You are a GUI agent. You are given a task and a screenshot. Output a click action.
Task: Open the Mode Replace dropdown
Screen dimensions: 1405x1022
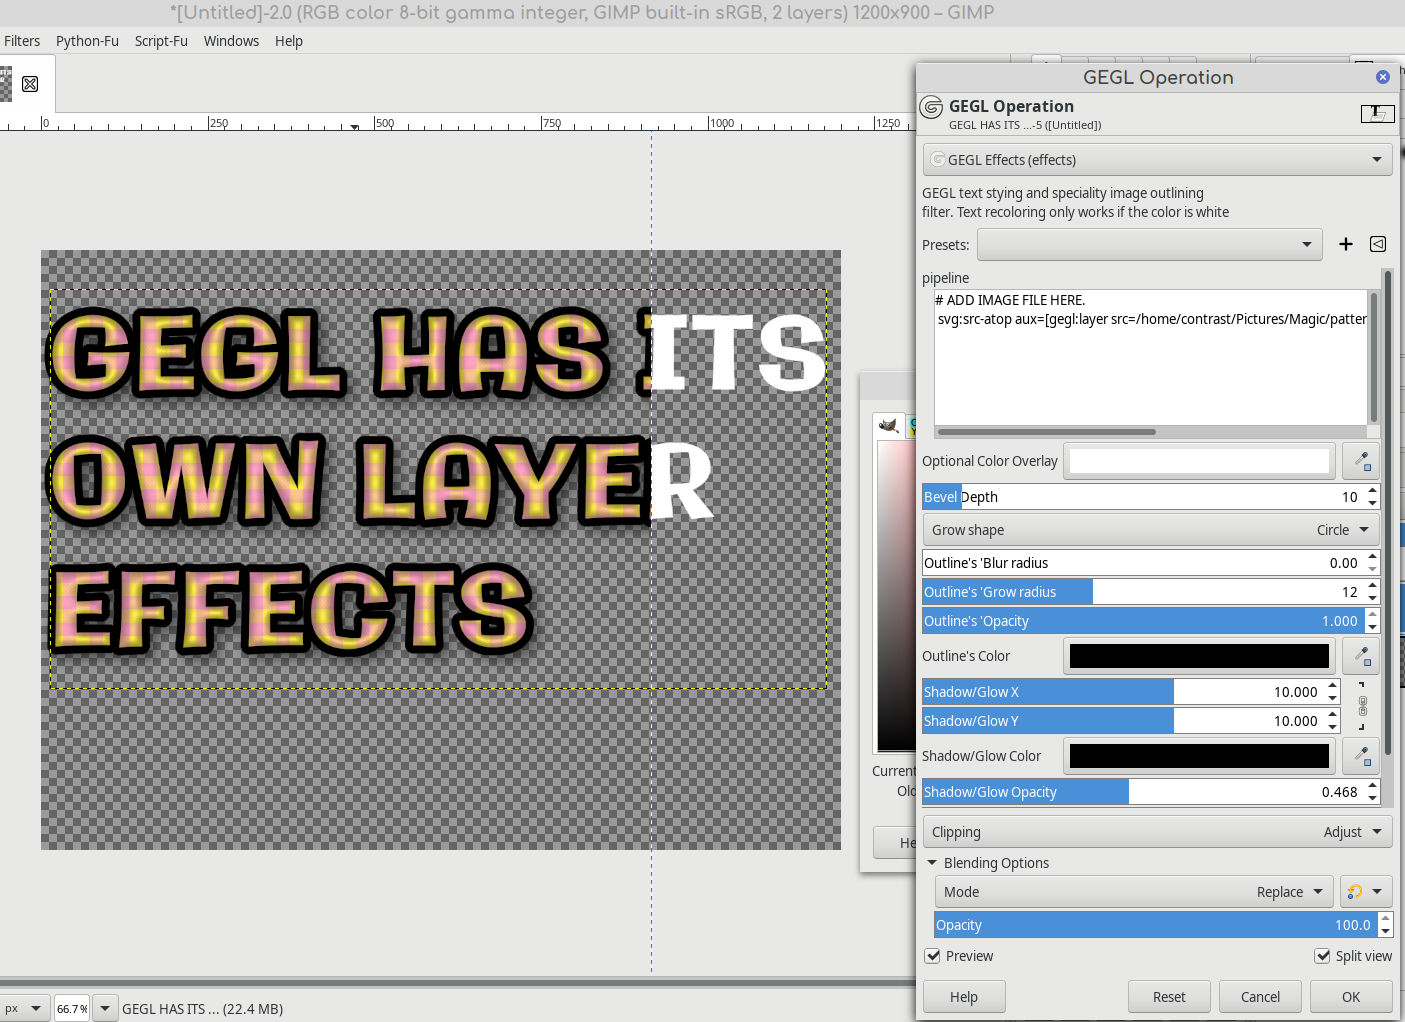[1134, 892]
